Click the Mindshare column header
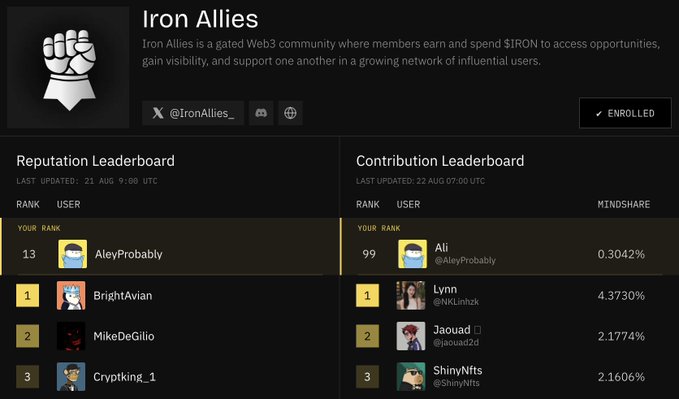The height and width of the screenshot is (399, 679). point(624,204)
